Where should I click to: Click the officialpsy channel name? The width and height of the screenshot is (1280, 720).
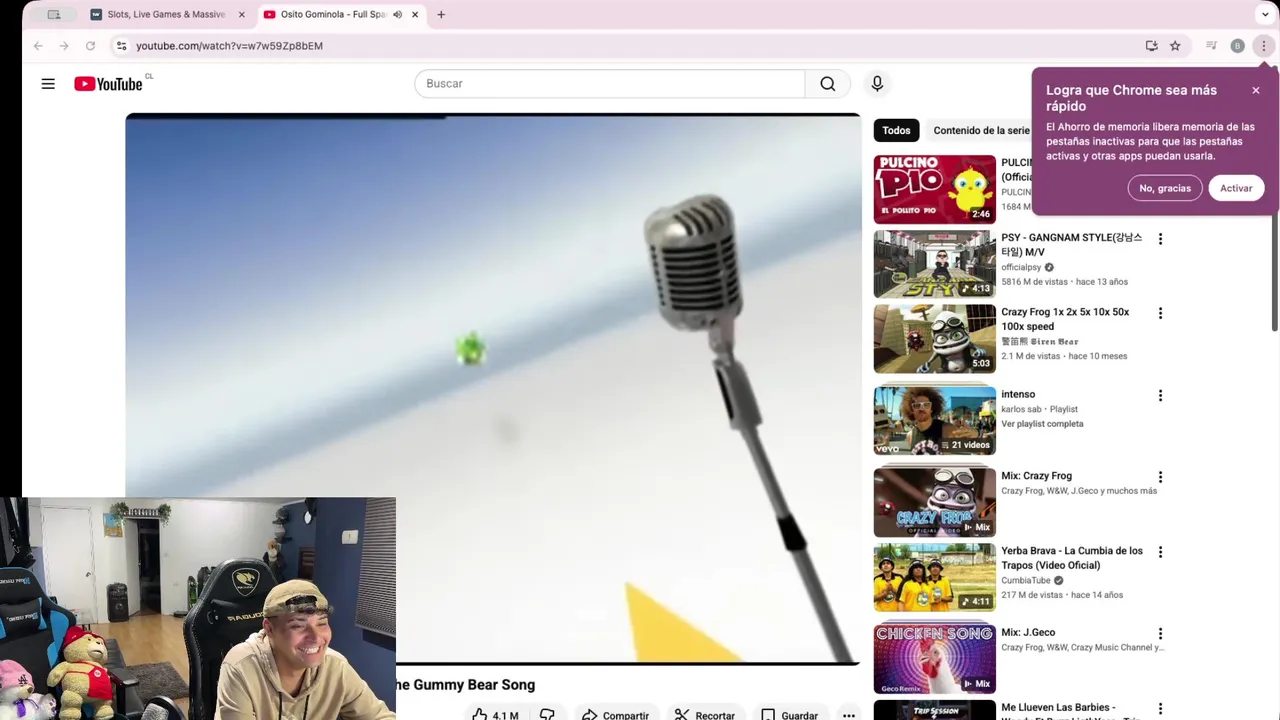click(x=1021, y=268)
